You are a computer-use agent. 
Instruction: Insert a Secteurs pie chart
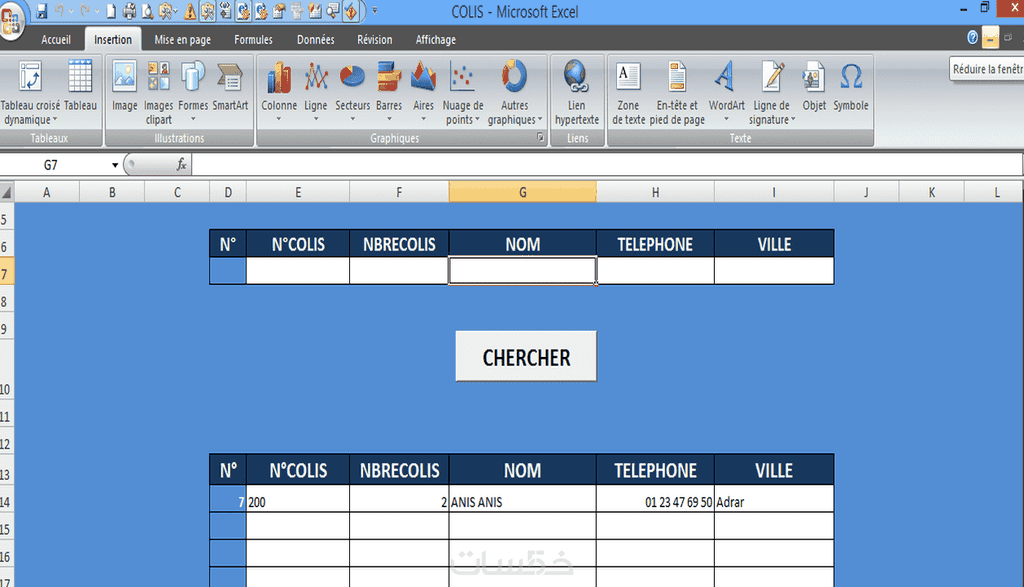[353, 92]
